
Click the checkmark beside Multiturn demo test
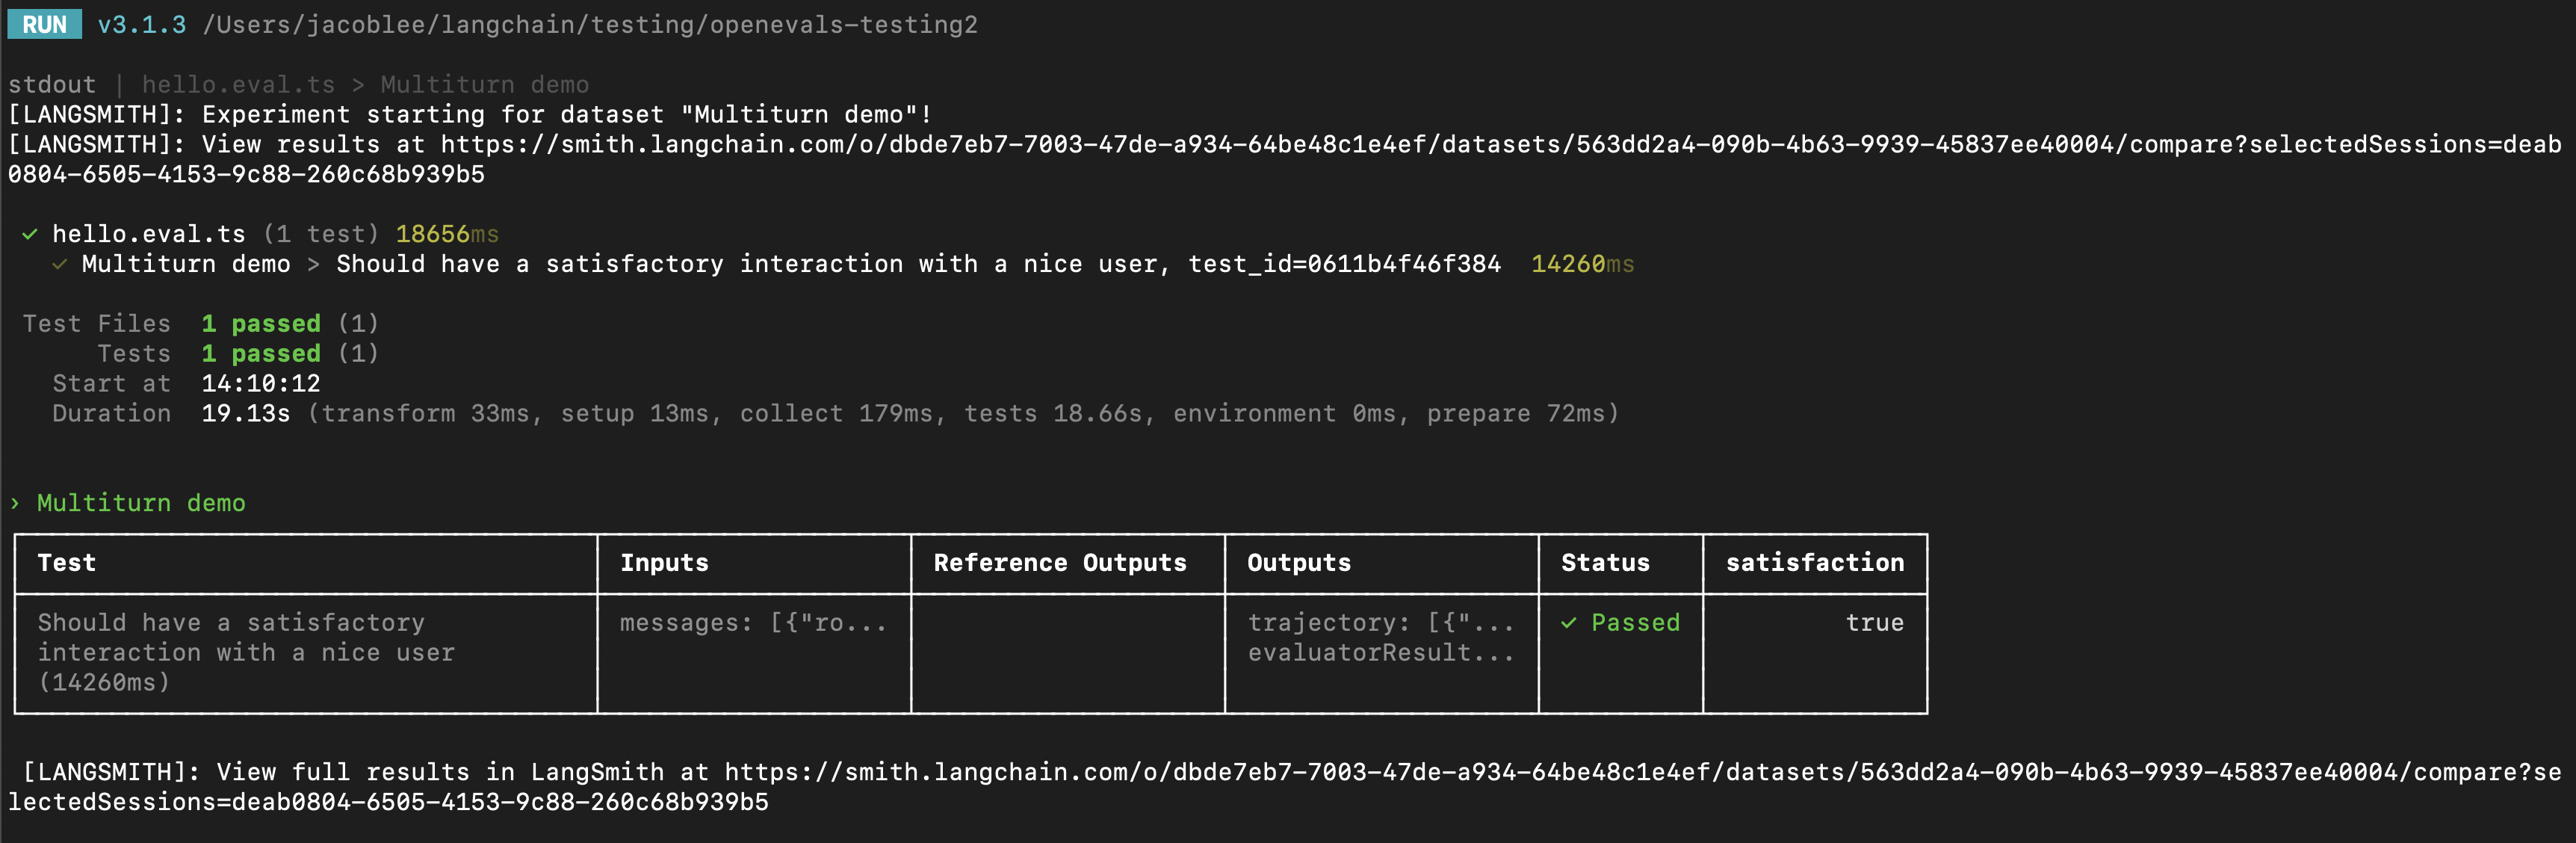click(60, 264)
